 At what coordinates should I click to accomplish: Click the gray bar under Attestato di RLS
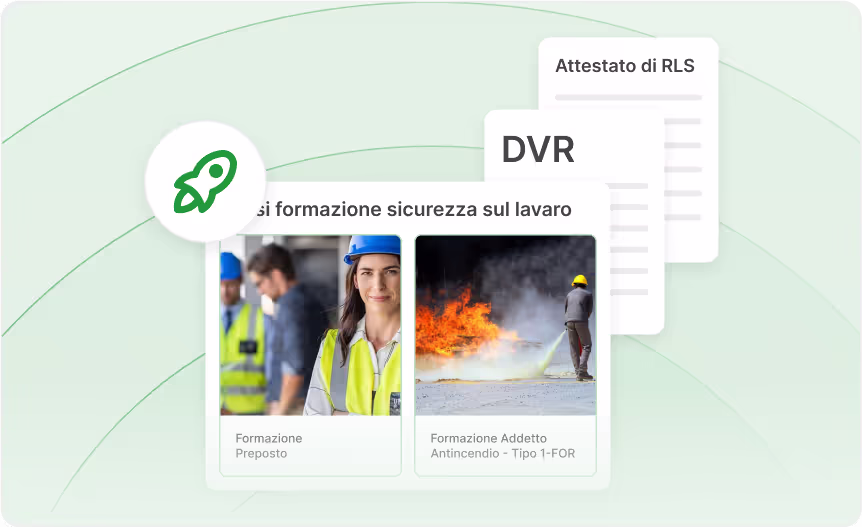(x=628, y=97)
